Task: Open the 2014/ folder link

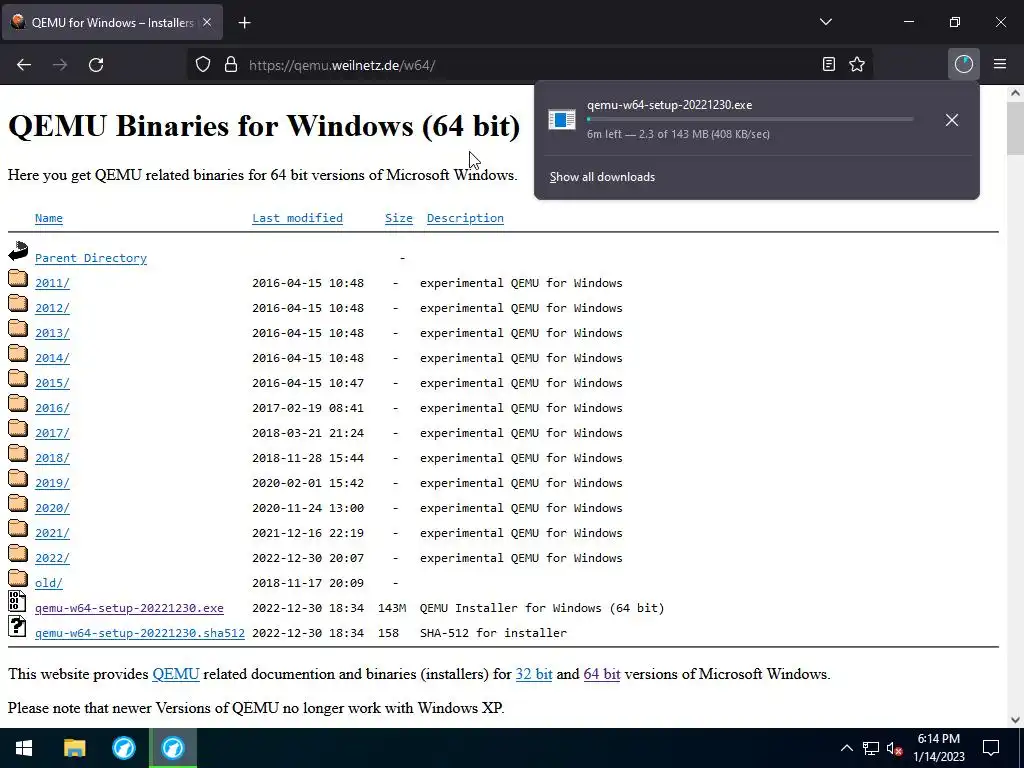Action: click(52, 358)
